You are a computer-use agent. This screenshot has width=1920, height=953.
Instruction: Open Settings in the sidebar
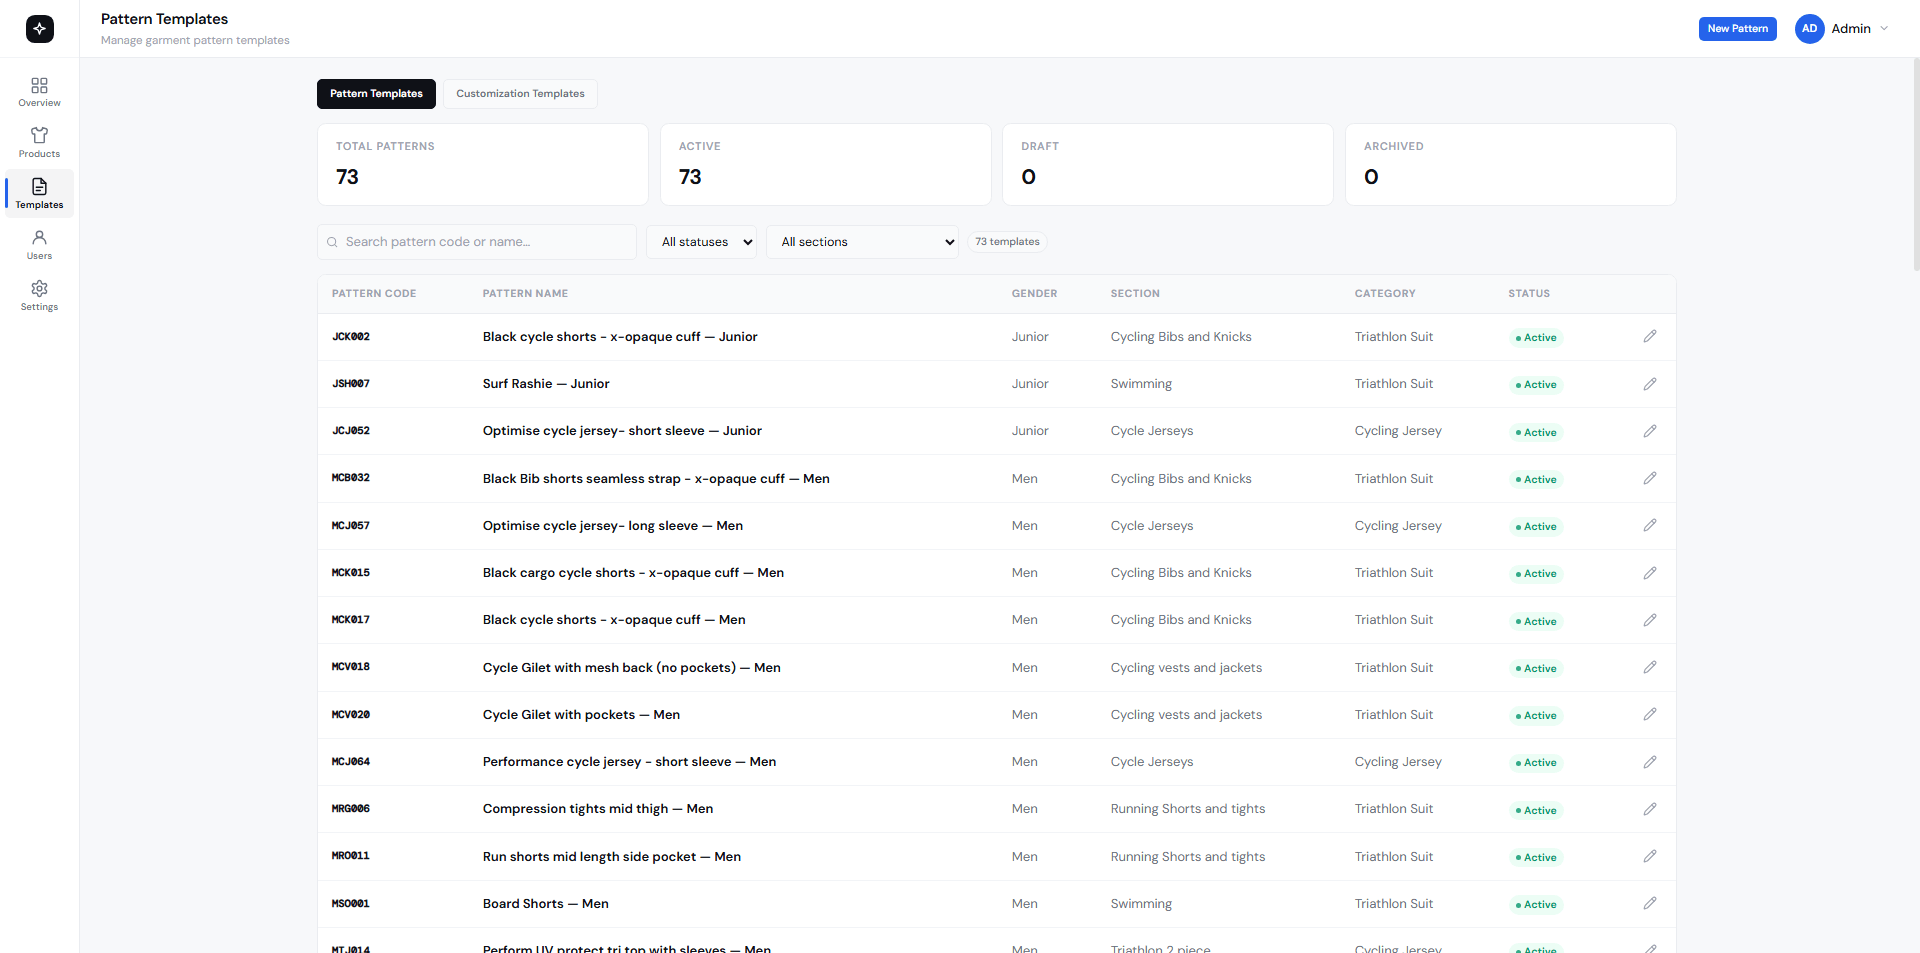(x=39, y=296)
